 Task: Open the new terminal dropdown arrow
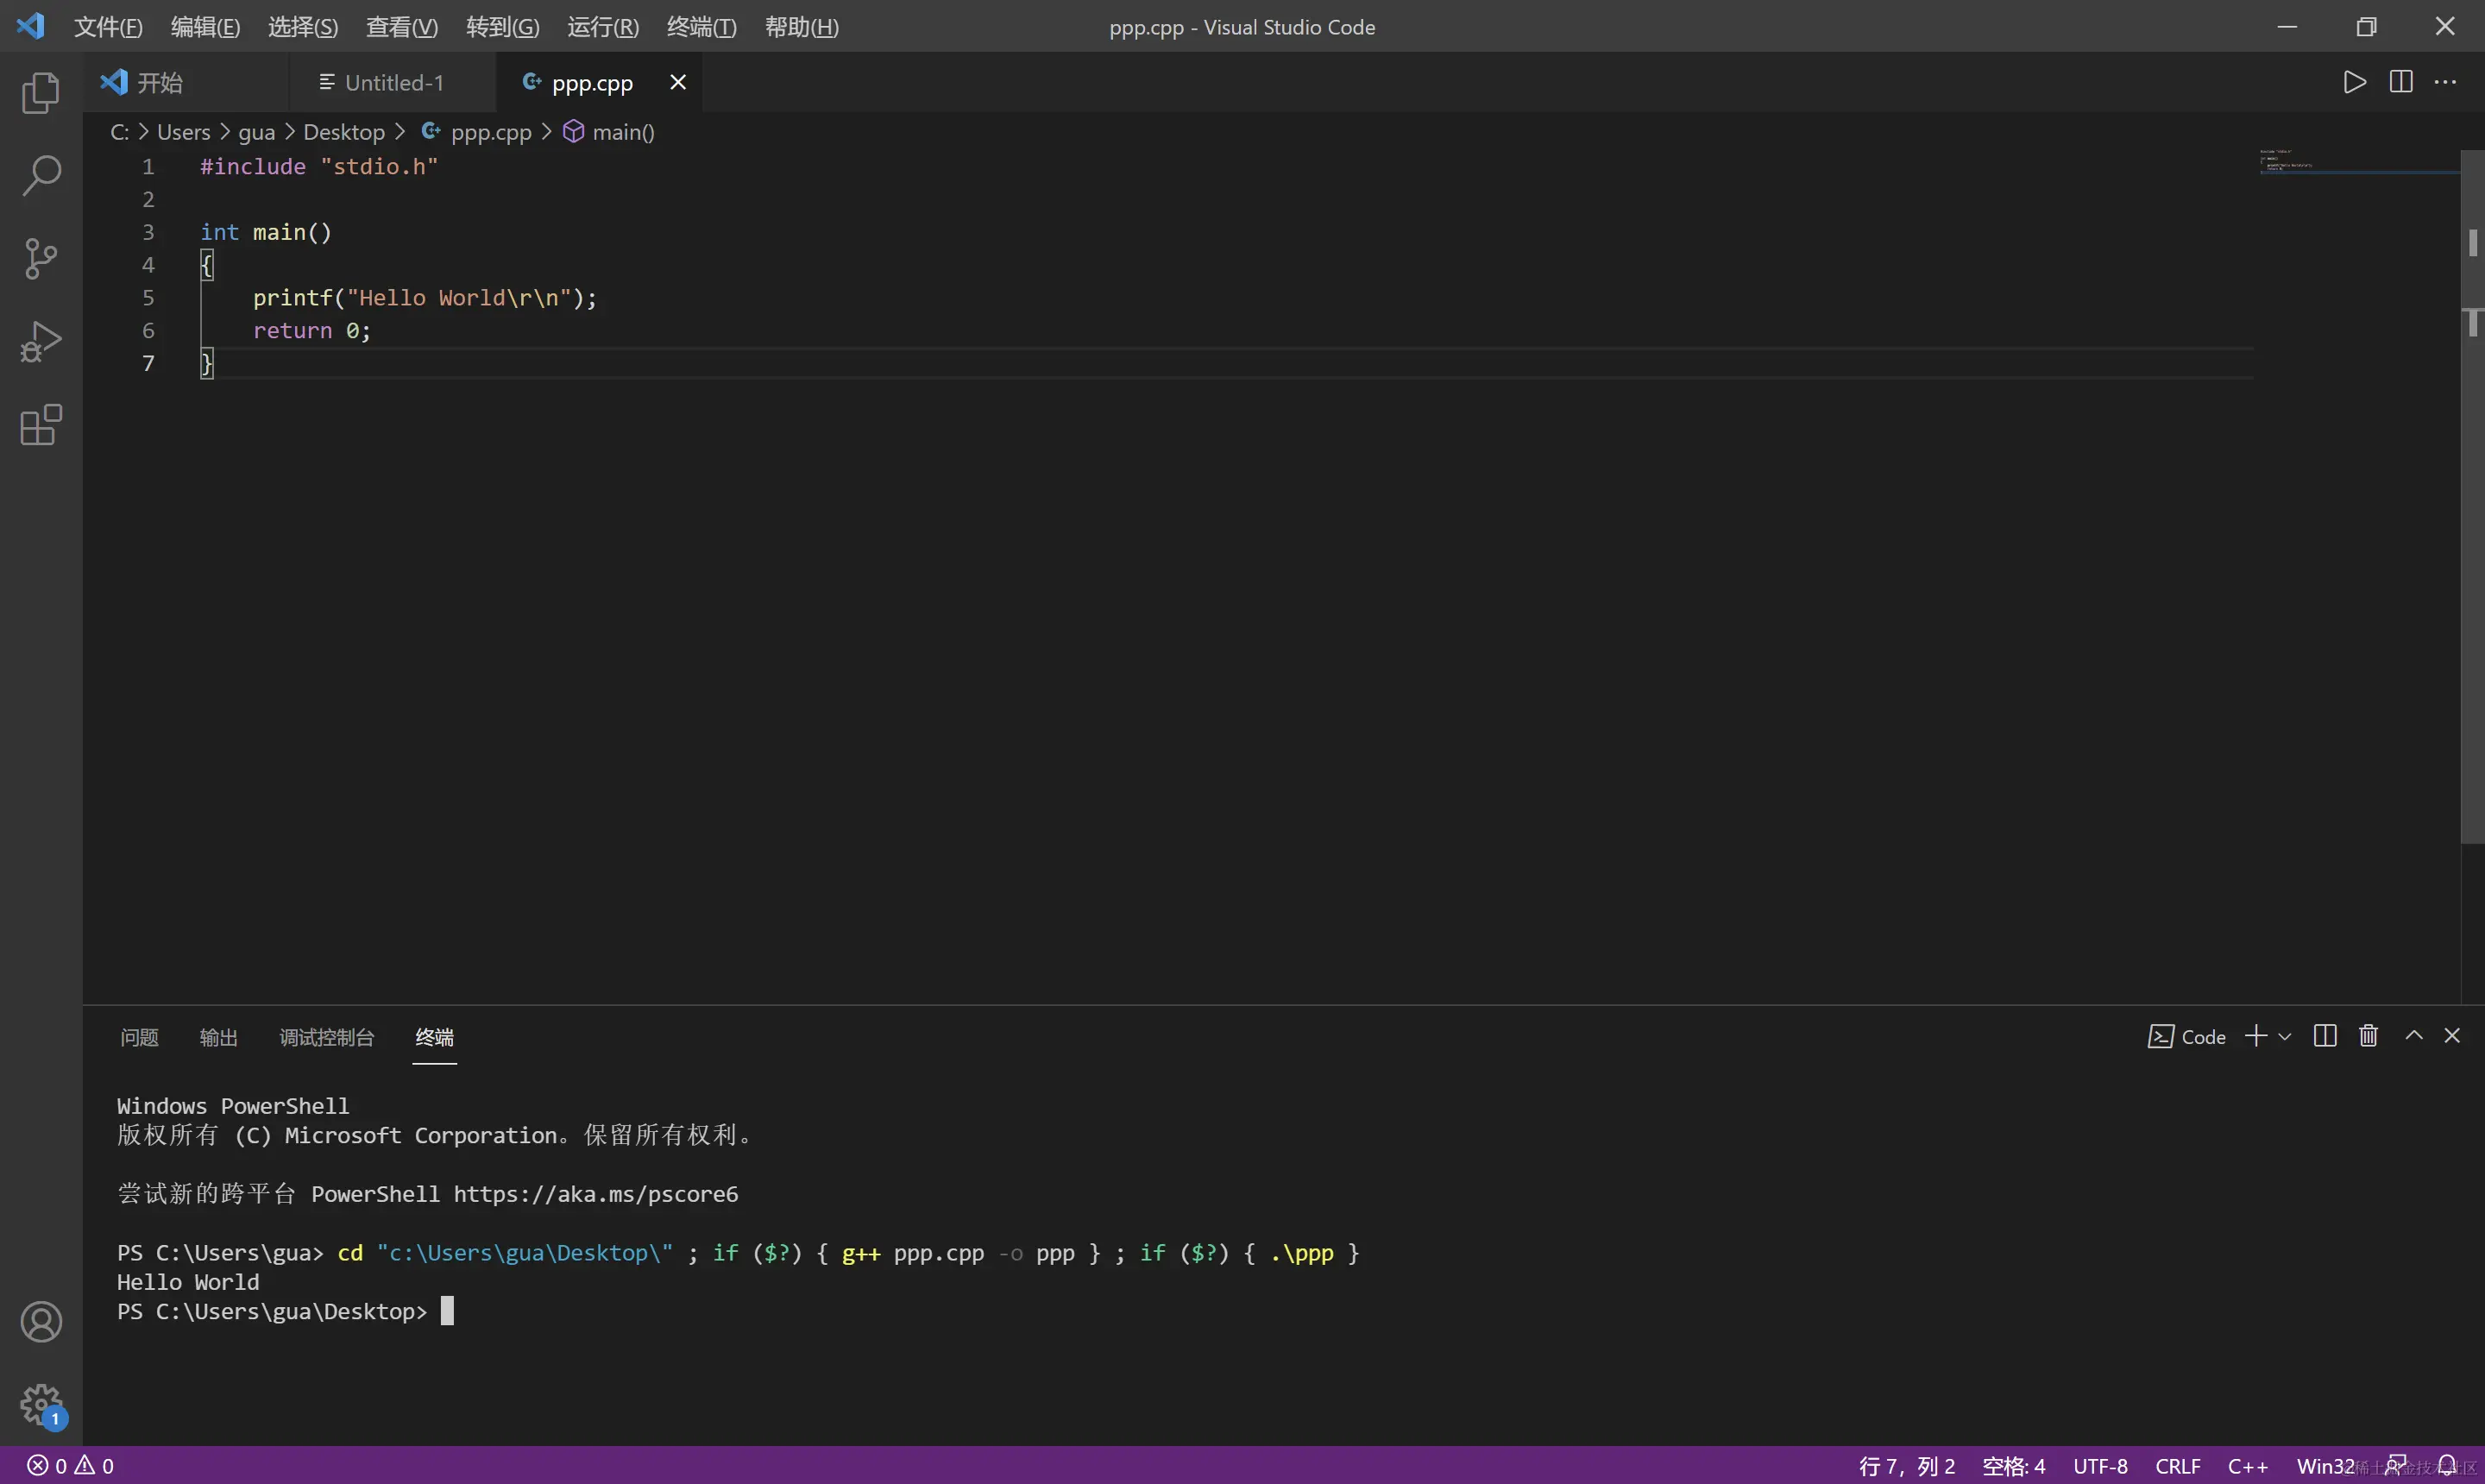(2284, 1037)
